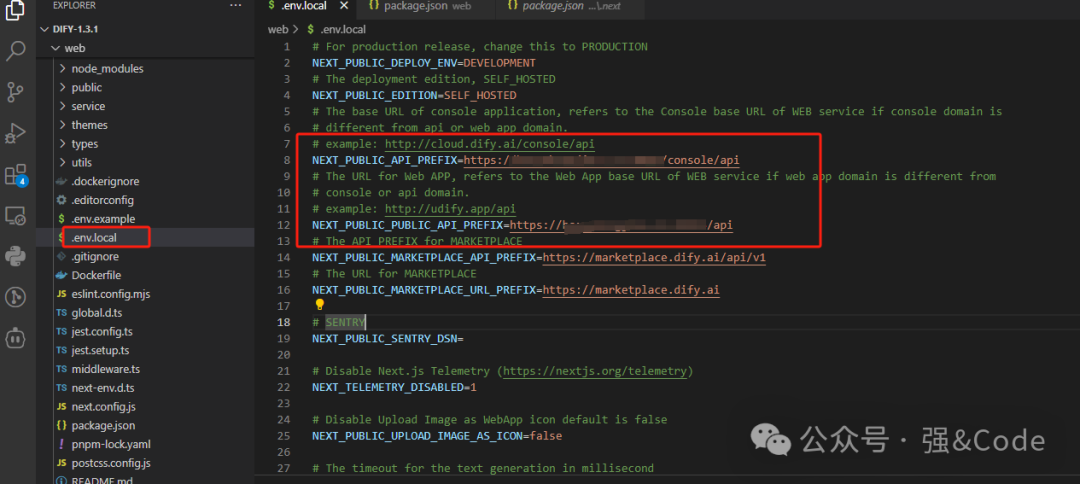This screenshot has height=484, width=1080.
Task: Click NEXT_PUBLIC_EDITION=SELF_HOSTED line
Action: tap(414, 95)
